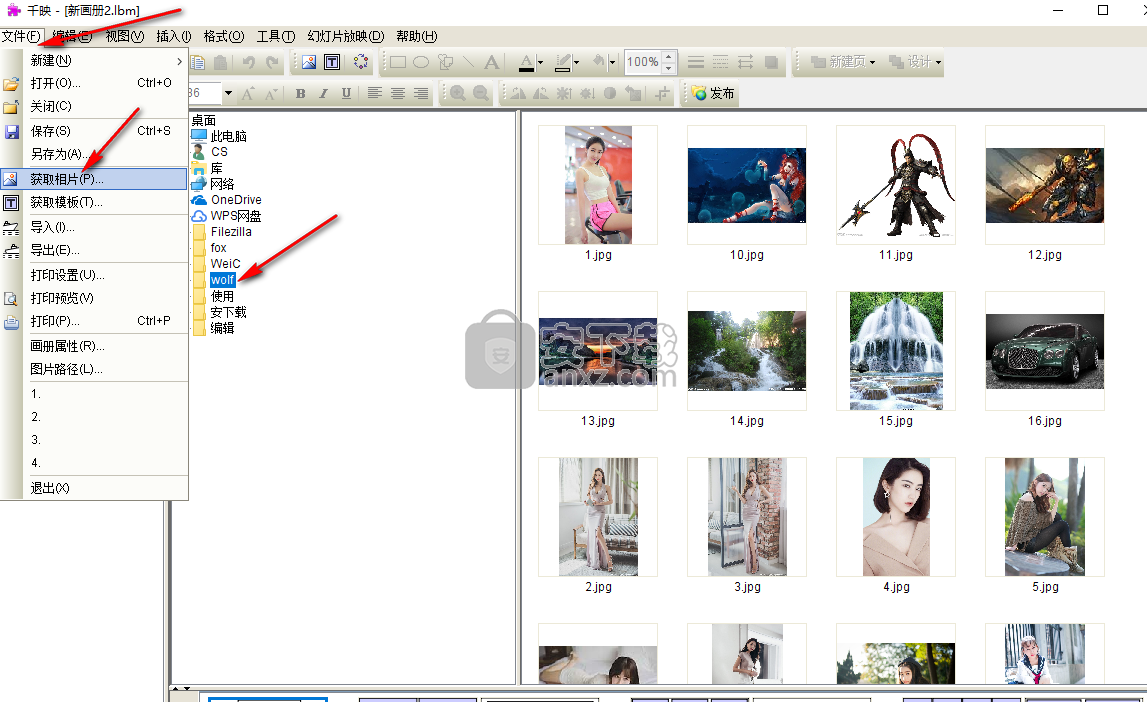Open the font size dropdown arrow
This screenshot has width=1147, height=702.
pos(228,93)
